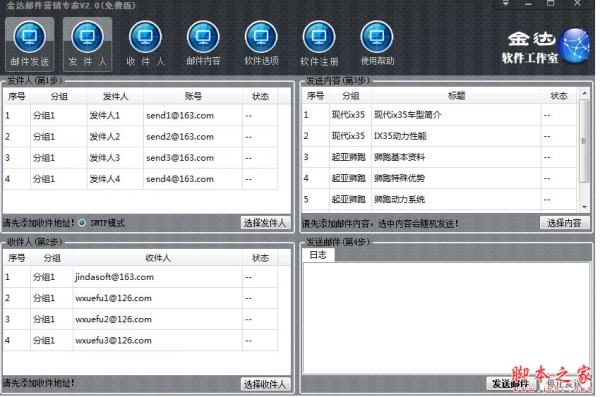
Task: Click the 发送邮件 button
Action: pyautogui.click(x=510, y=383)
